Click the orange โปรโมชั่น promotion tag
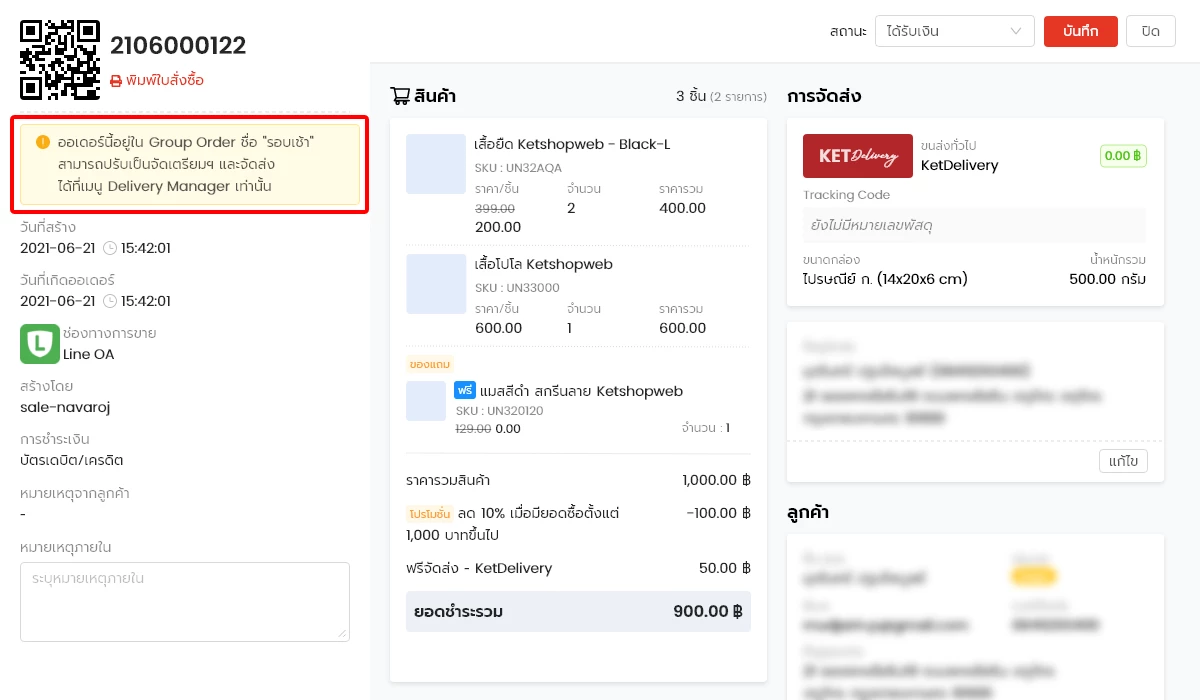 (x=430, y=514)
